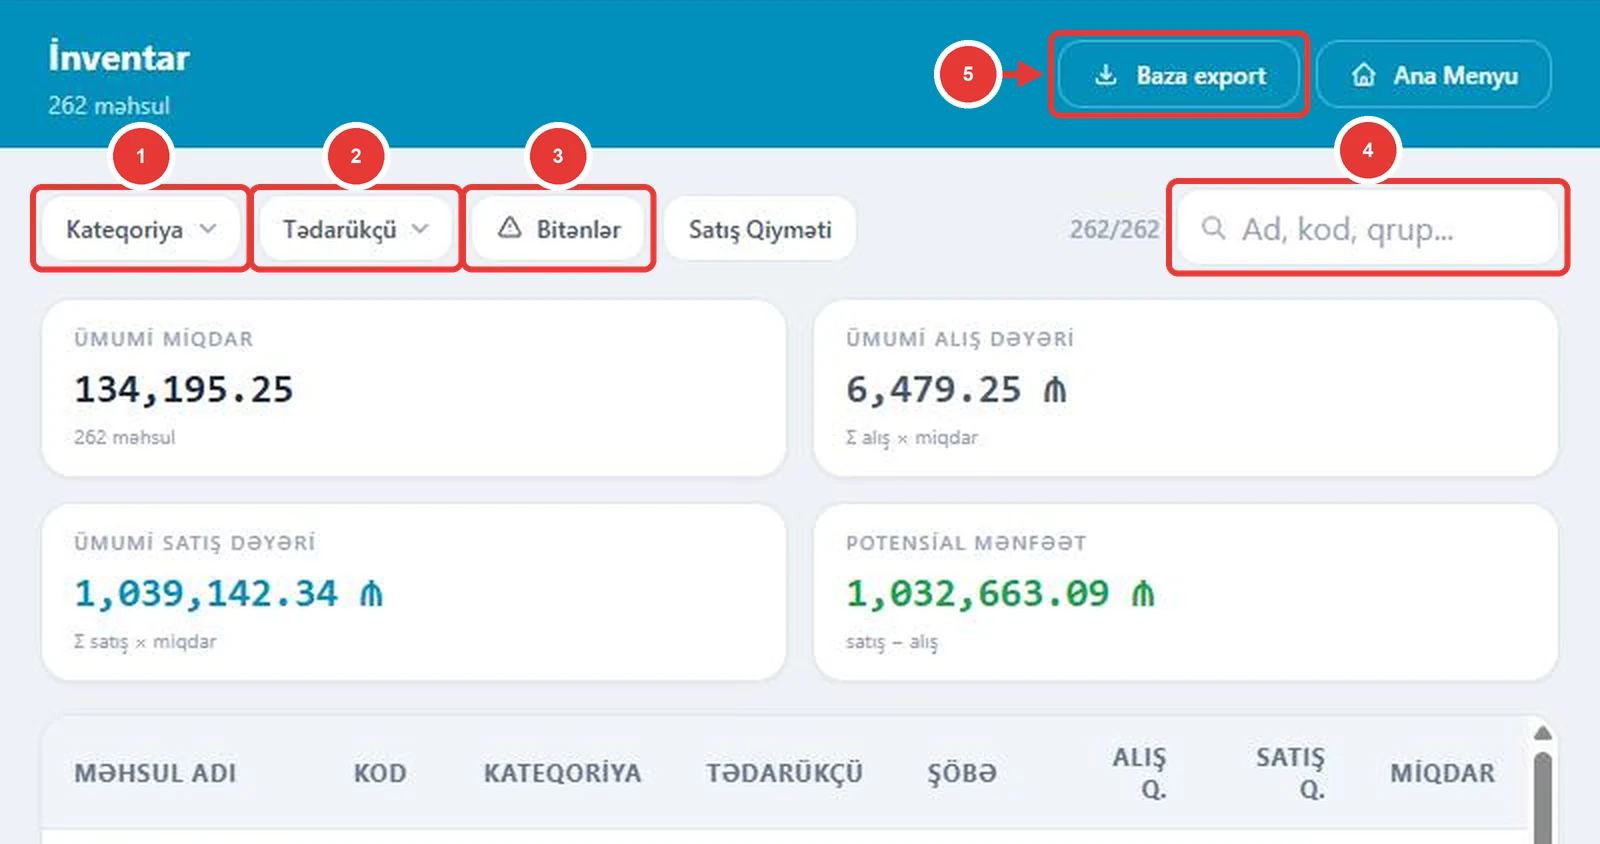This screenshot has width=1600, height=844.
Task: Click the KATEQORİYA column header
Action: pos(563,773)
